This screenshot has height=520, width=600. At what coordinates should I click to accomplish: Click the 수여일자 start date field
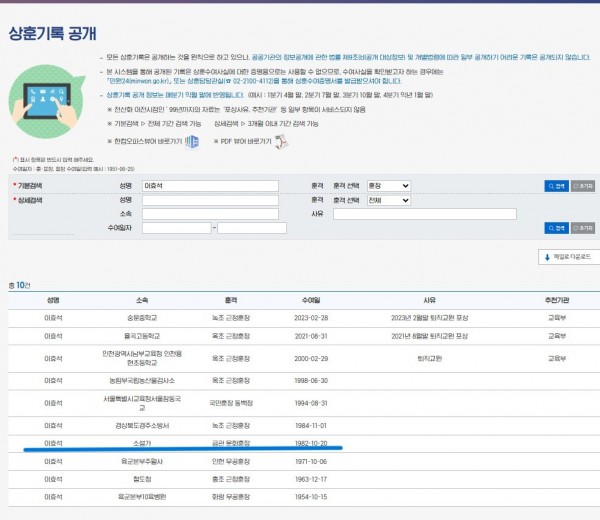(176, 228)
